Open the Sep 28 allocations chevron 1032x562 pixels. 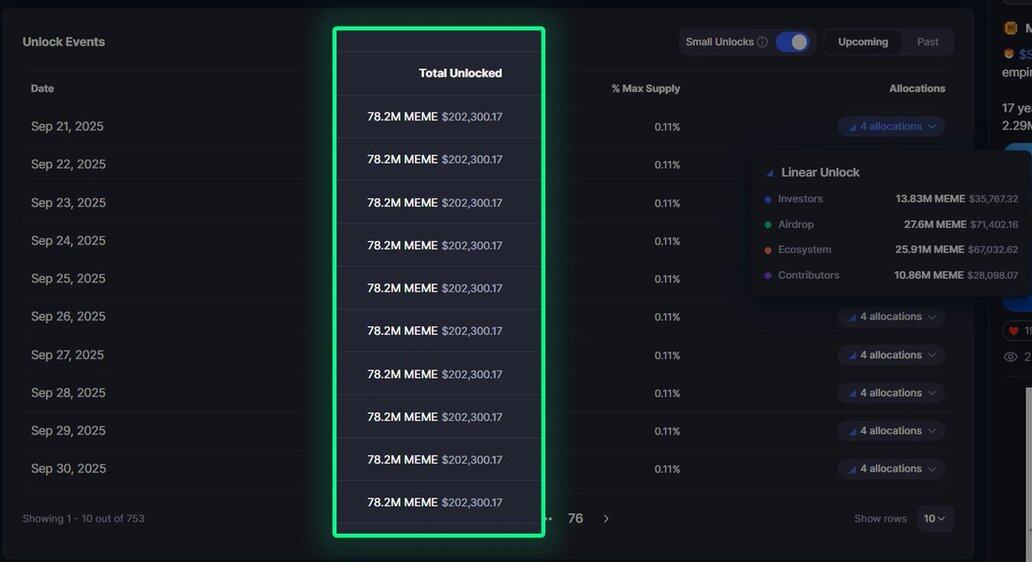pyautogui.click(x=932, y=394)
